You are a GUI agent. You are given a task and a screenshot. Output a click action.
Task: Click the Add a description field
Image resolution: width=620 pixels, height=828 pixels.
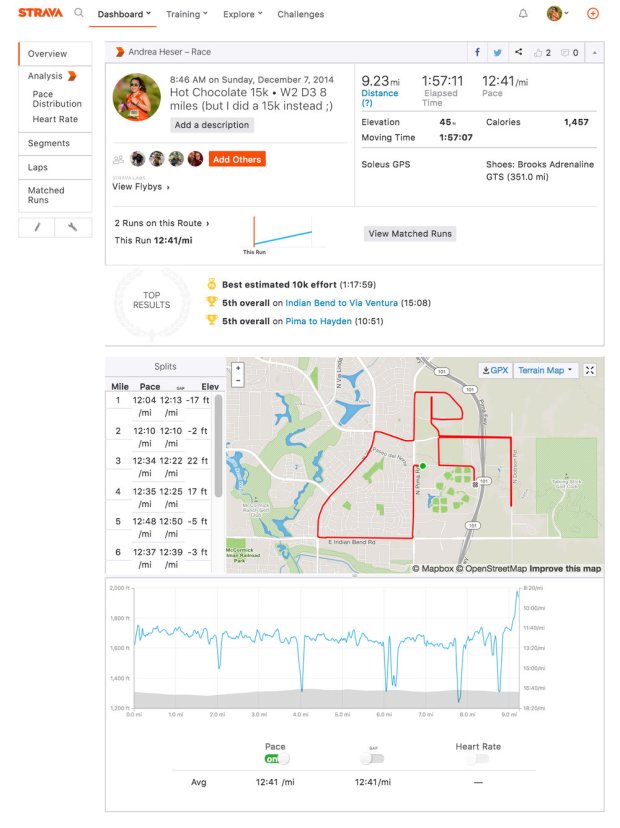pos(211,125)
